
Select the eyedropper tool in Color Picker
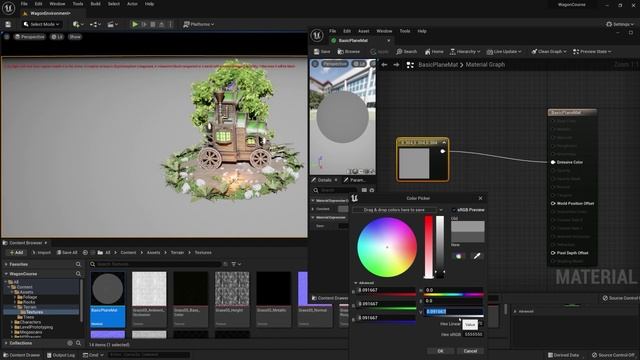coord(477,256)
